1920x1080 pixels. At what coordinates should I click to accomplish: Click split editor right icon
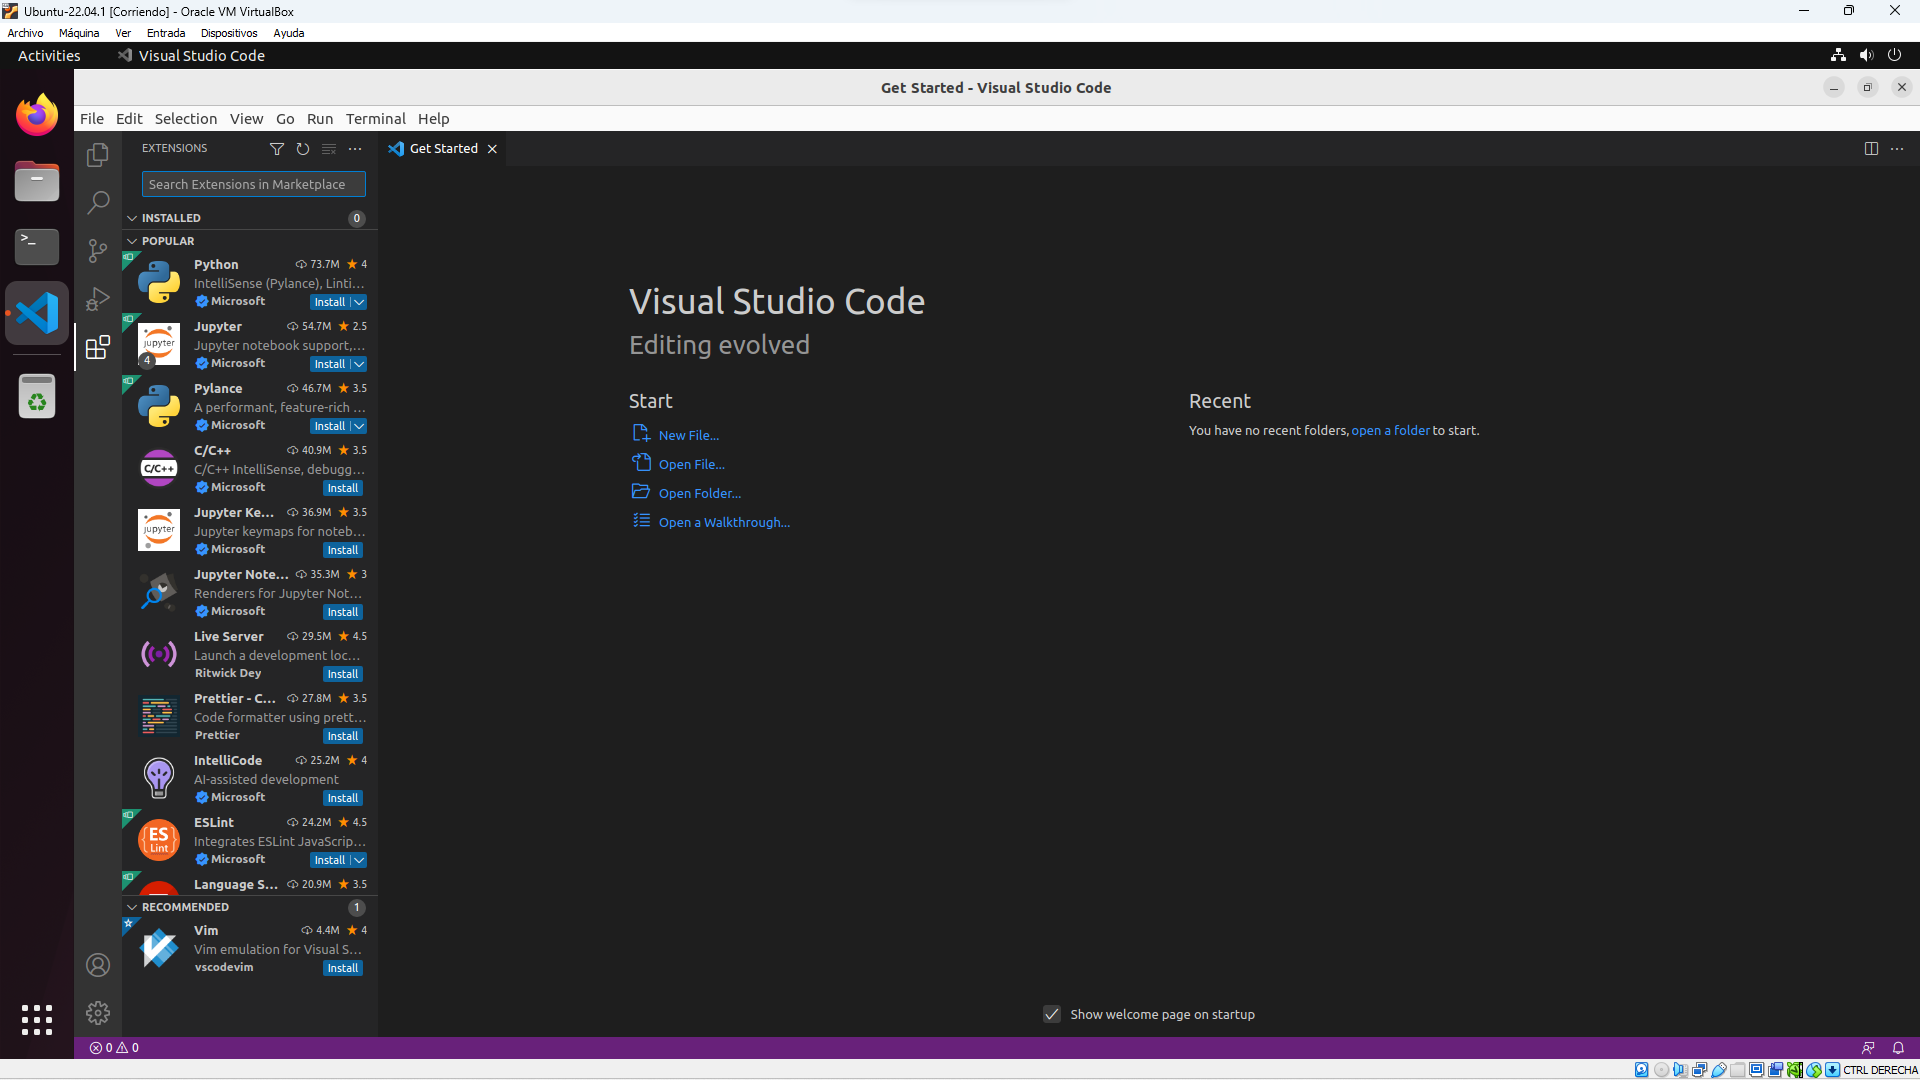(x=1871, y=149)
